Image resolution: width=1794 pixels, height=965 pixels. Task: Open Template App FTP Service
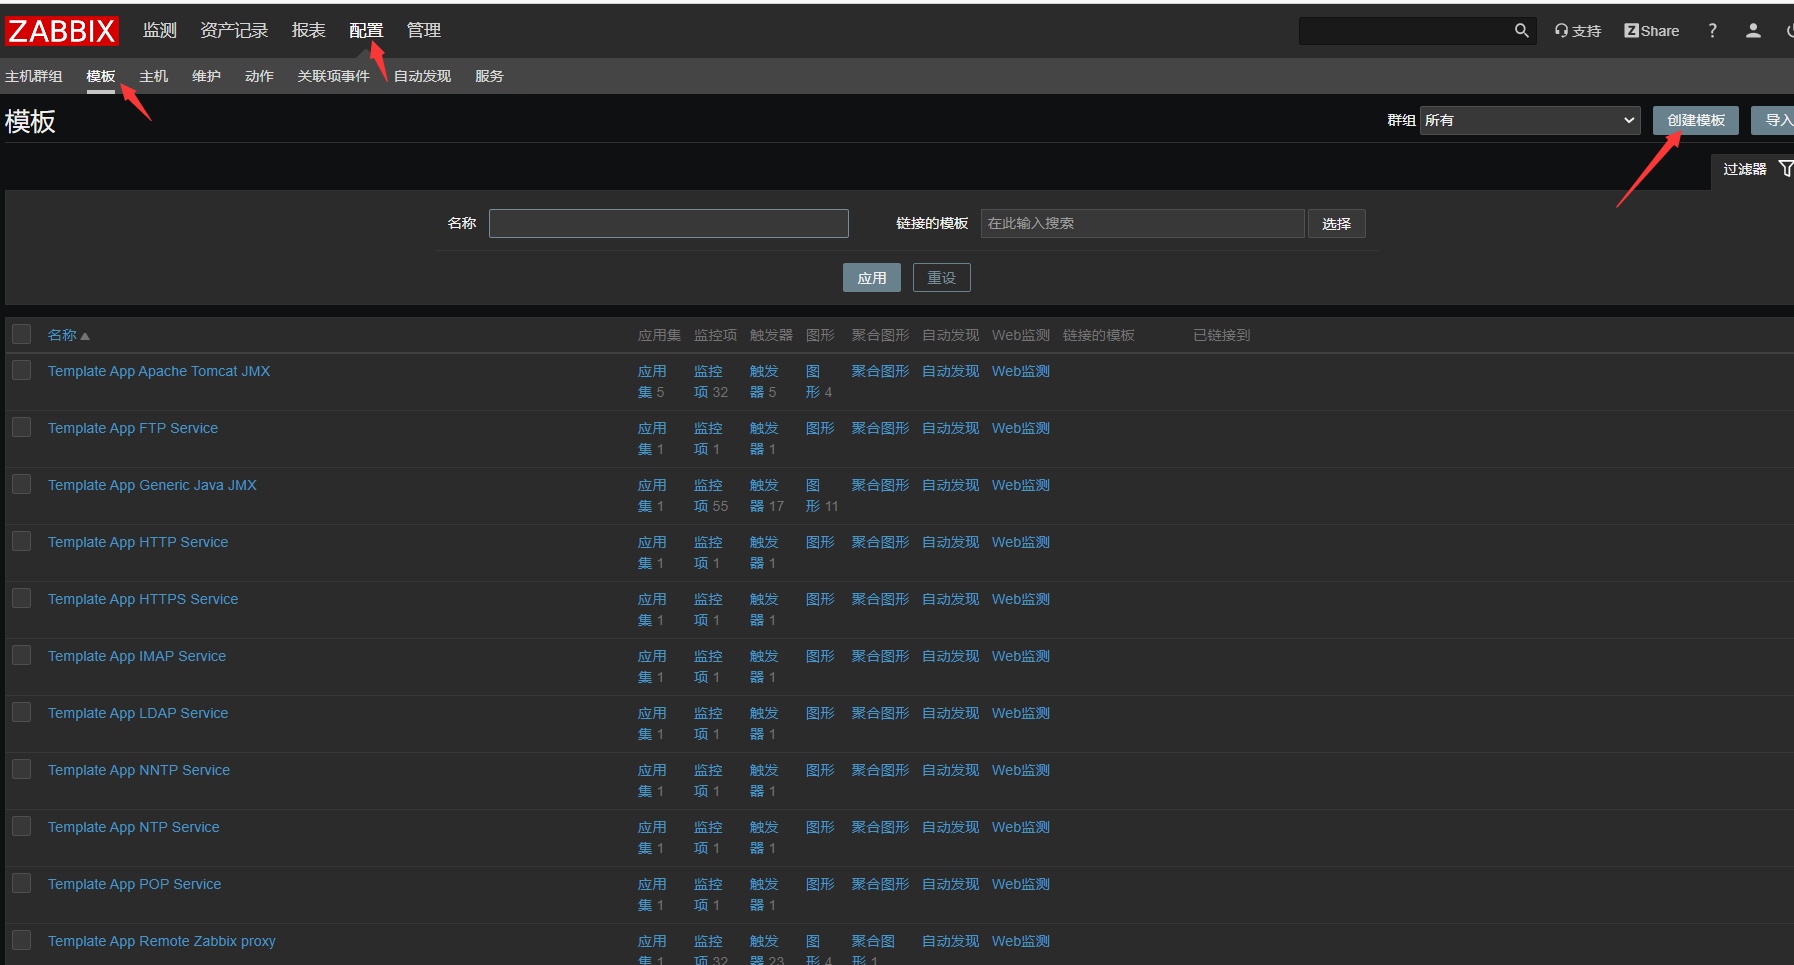point(133,428)
